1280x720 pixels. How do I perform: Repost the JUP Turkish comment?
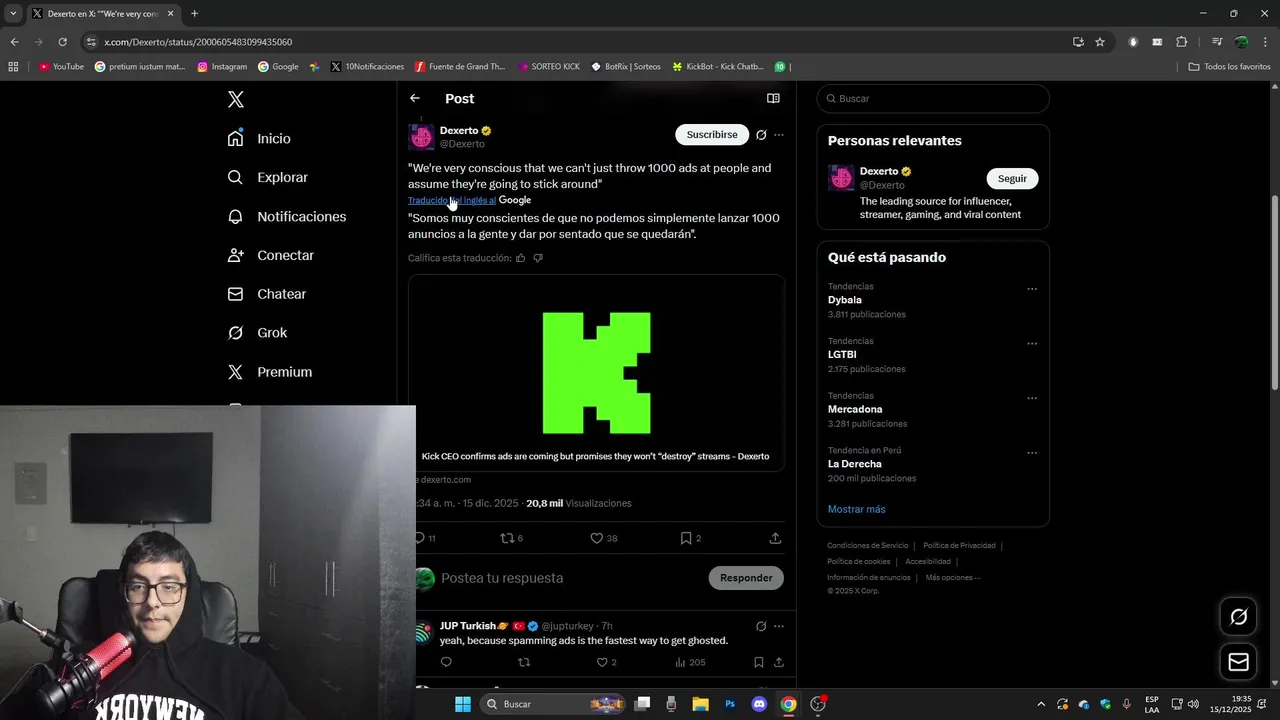(524, 662)
